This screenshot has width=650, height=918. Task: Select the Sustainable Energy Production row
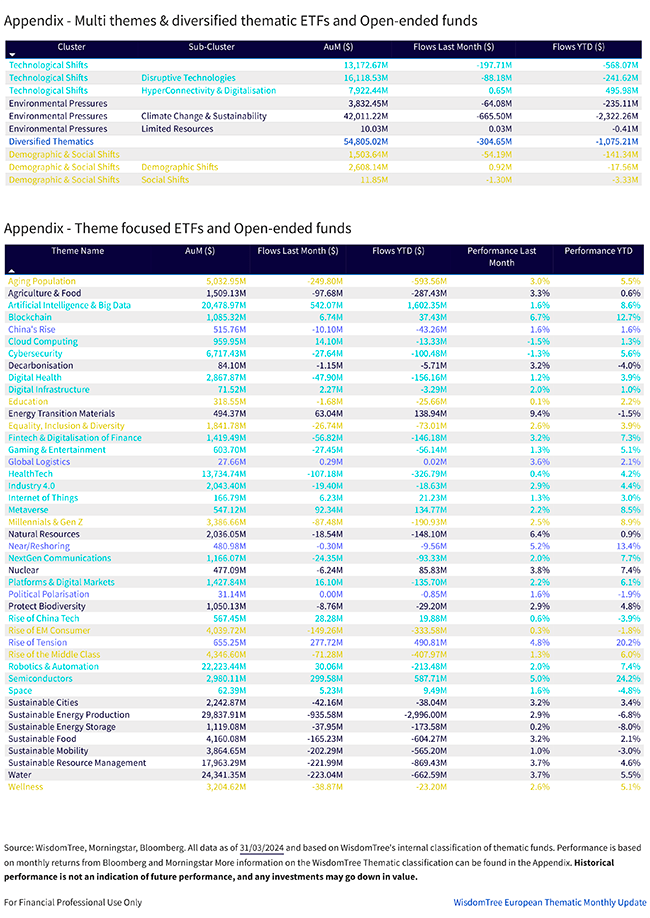tap(69, 715)
